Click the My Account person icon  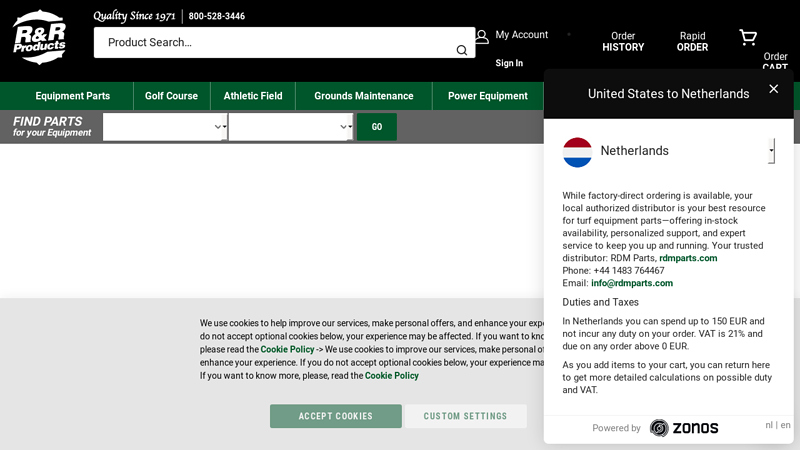482,36
